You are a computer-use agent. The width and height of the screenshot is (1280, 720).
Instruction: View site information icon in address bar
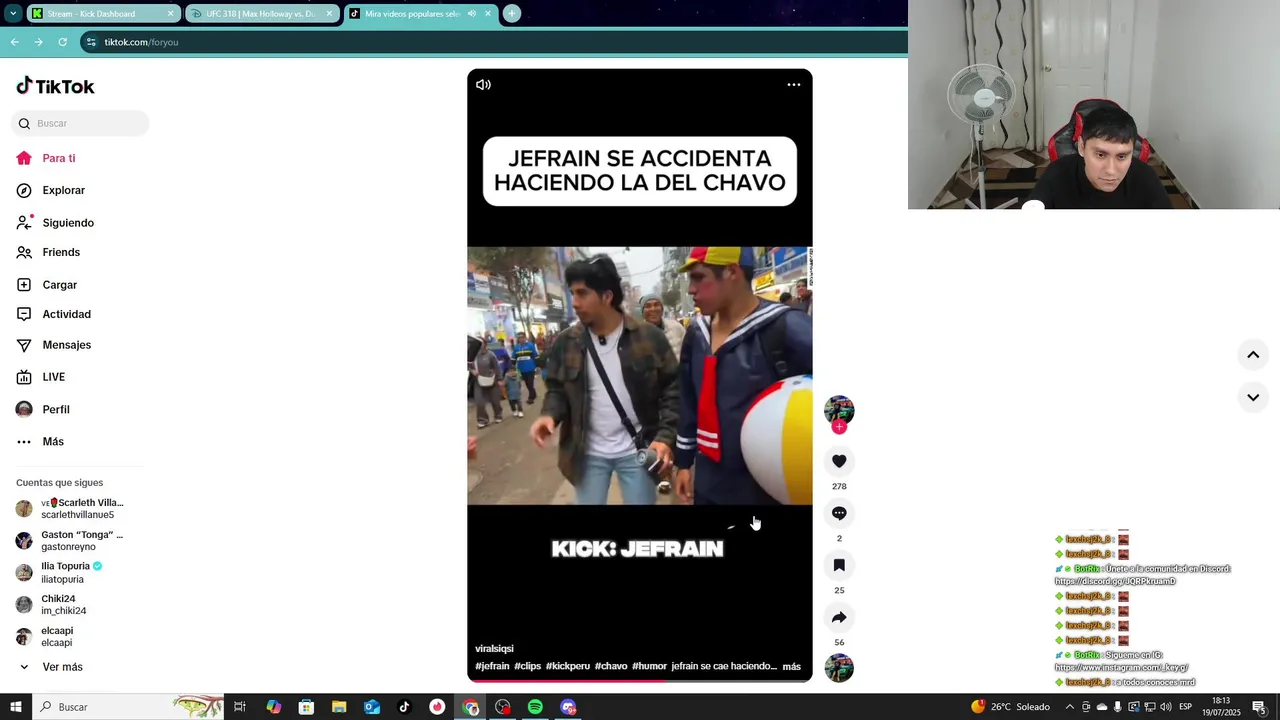(x=91, y=42)
